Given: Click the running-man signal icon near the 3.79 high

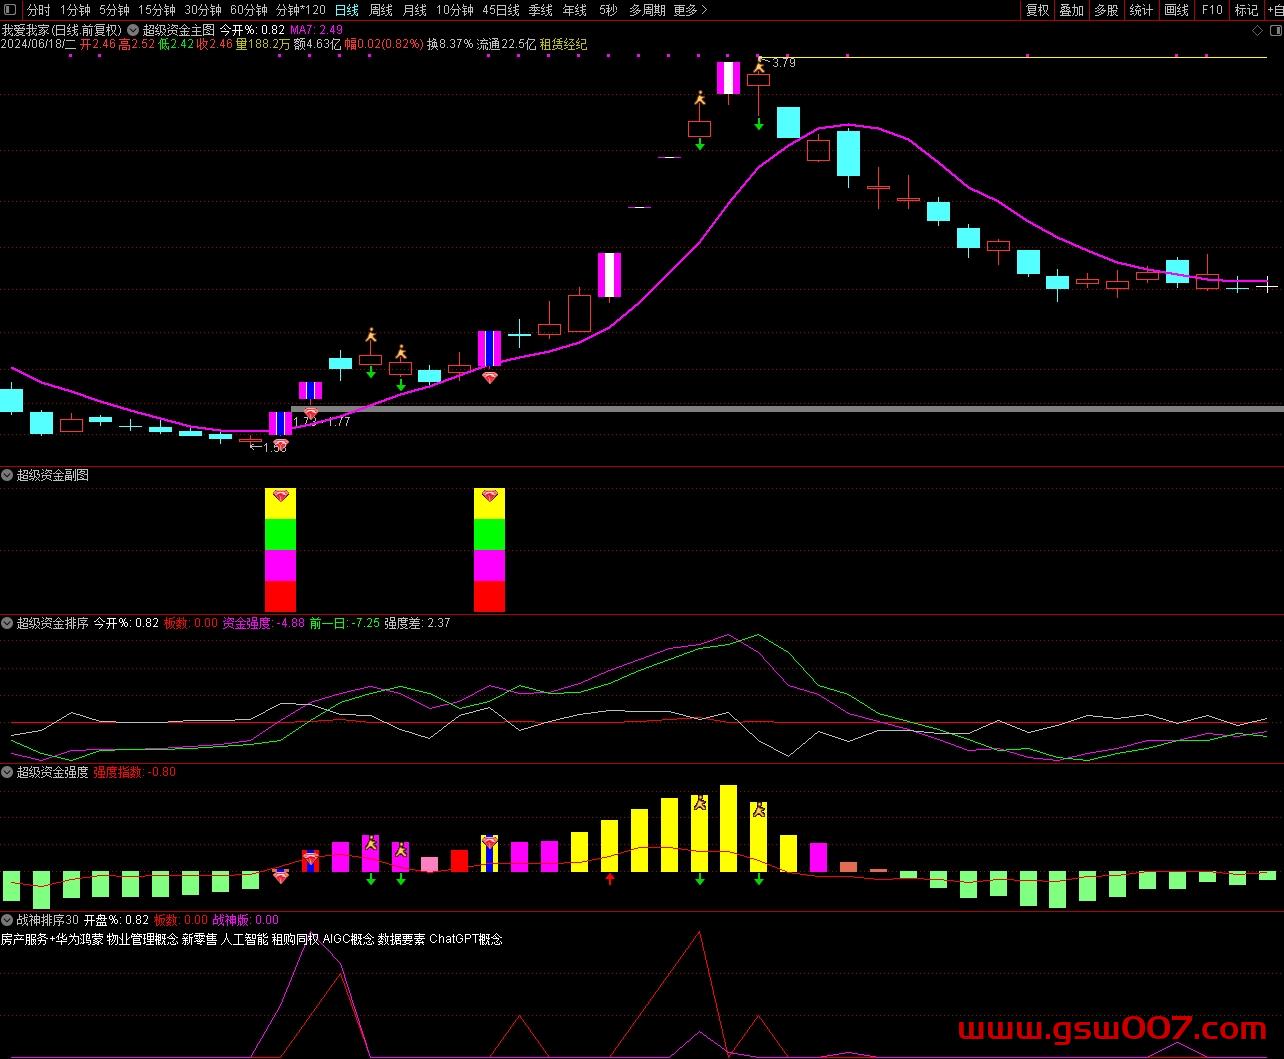Looking at the screenshot, I should pos(759,65).
